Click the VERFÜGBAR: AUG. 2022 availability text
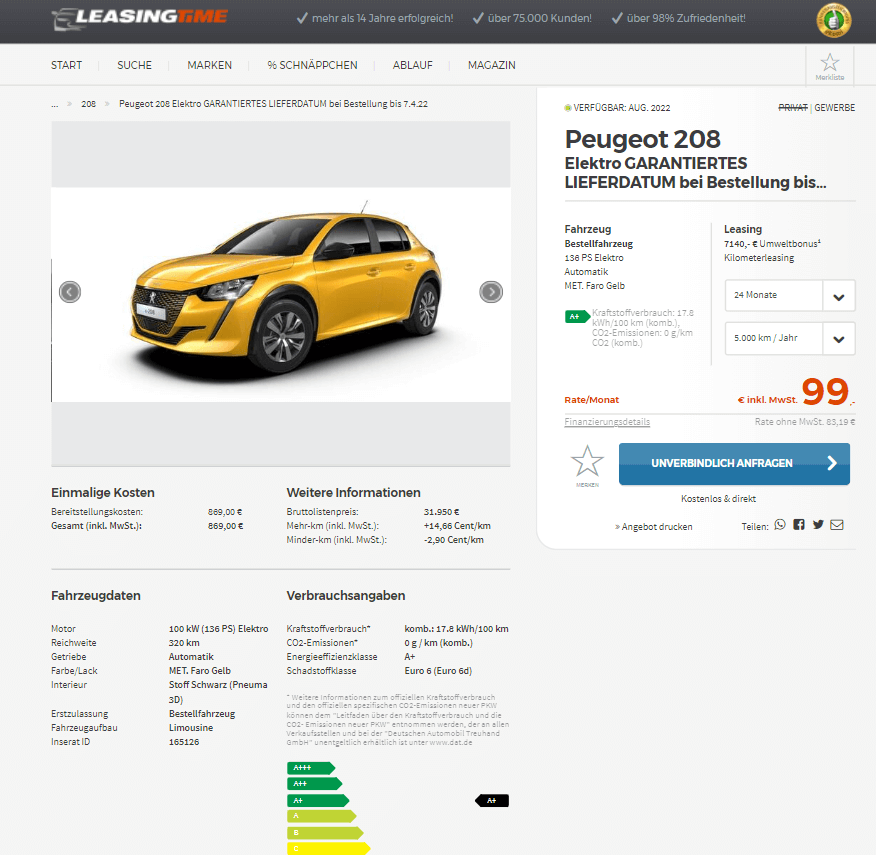 coord(622,108)
